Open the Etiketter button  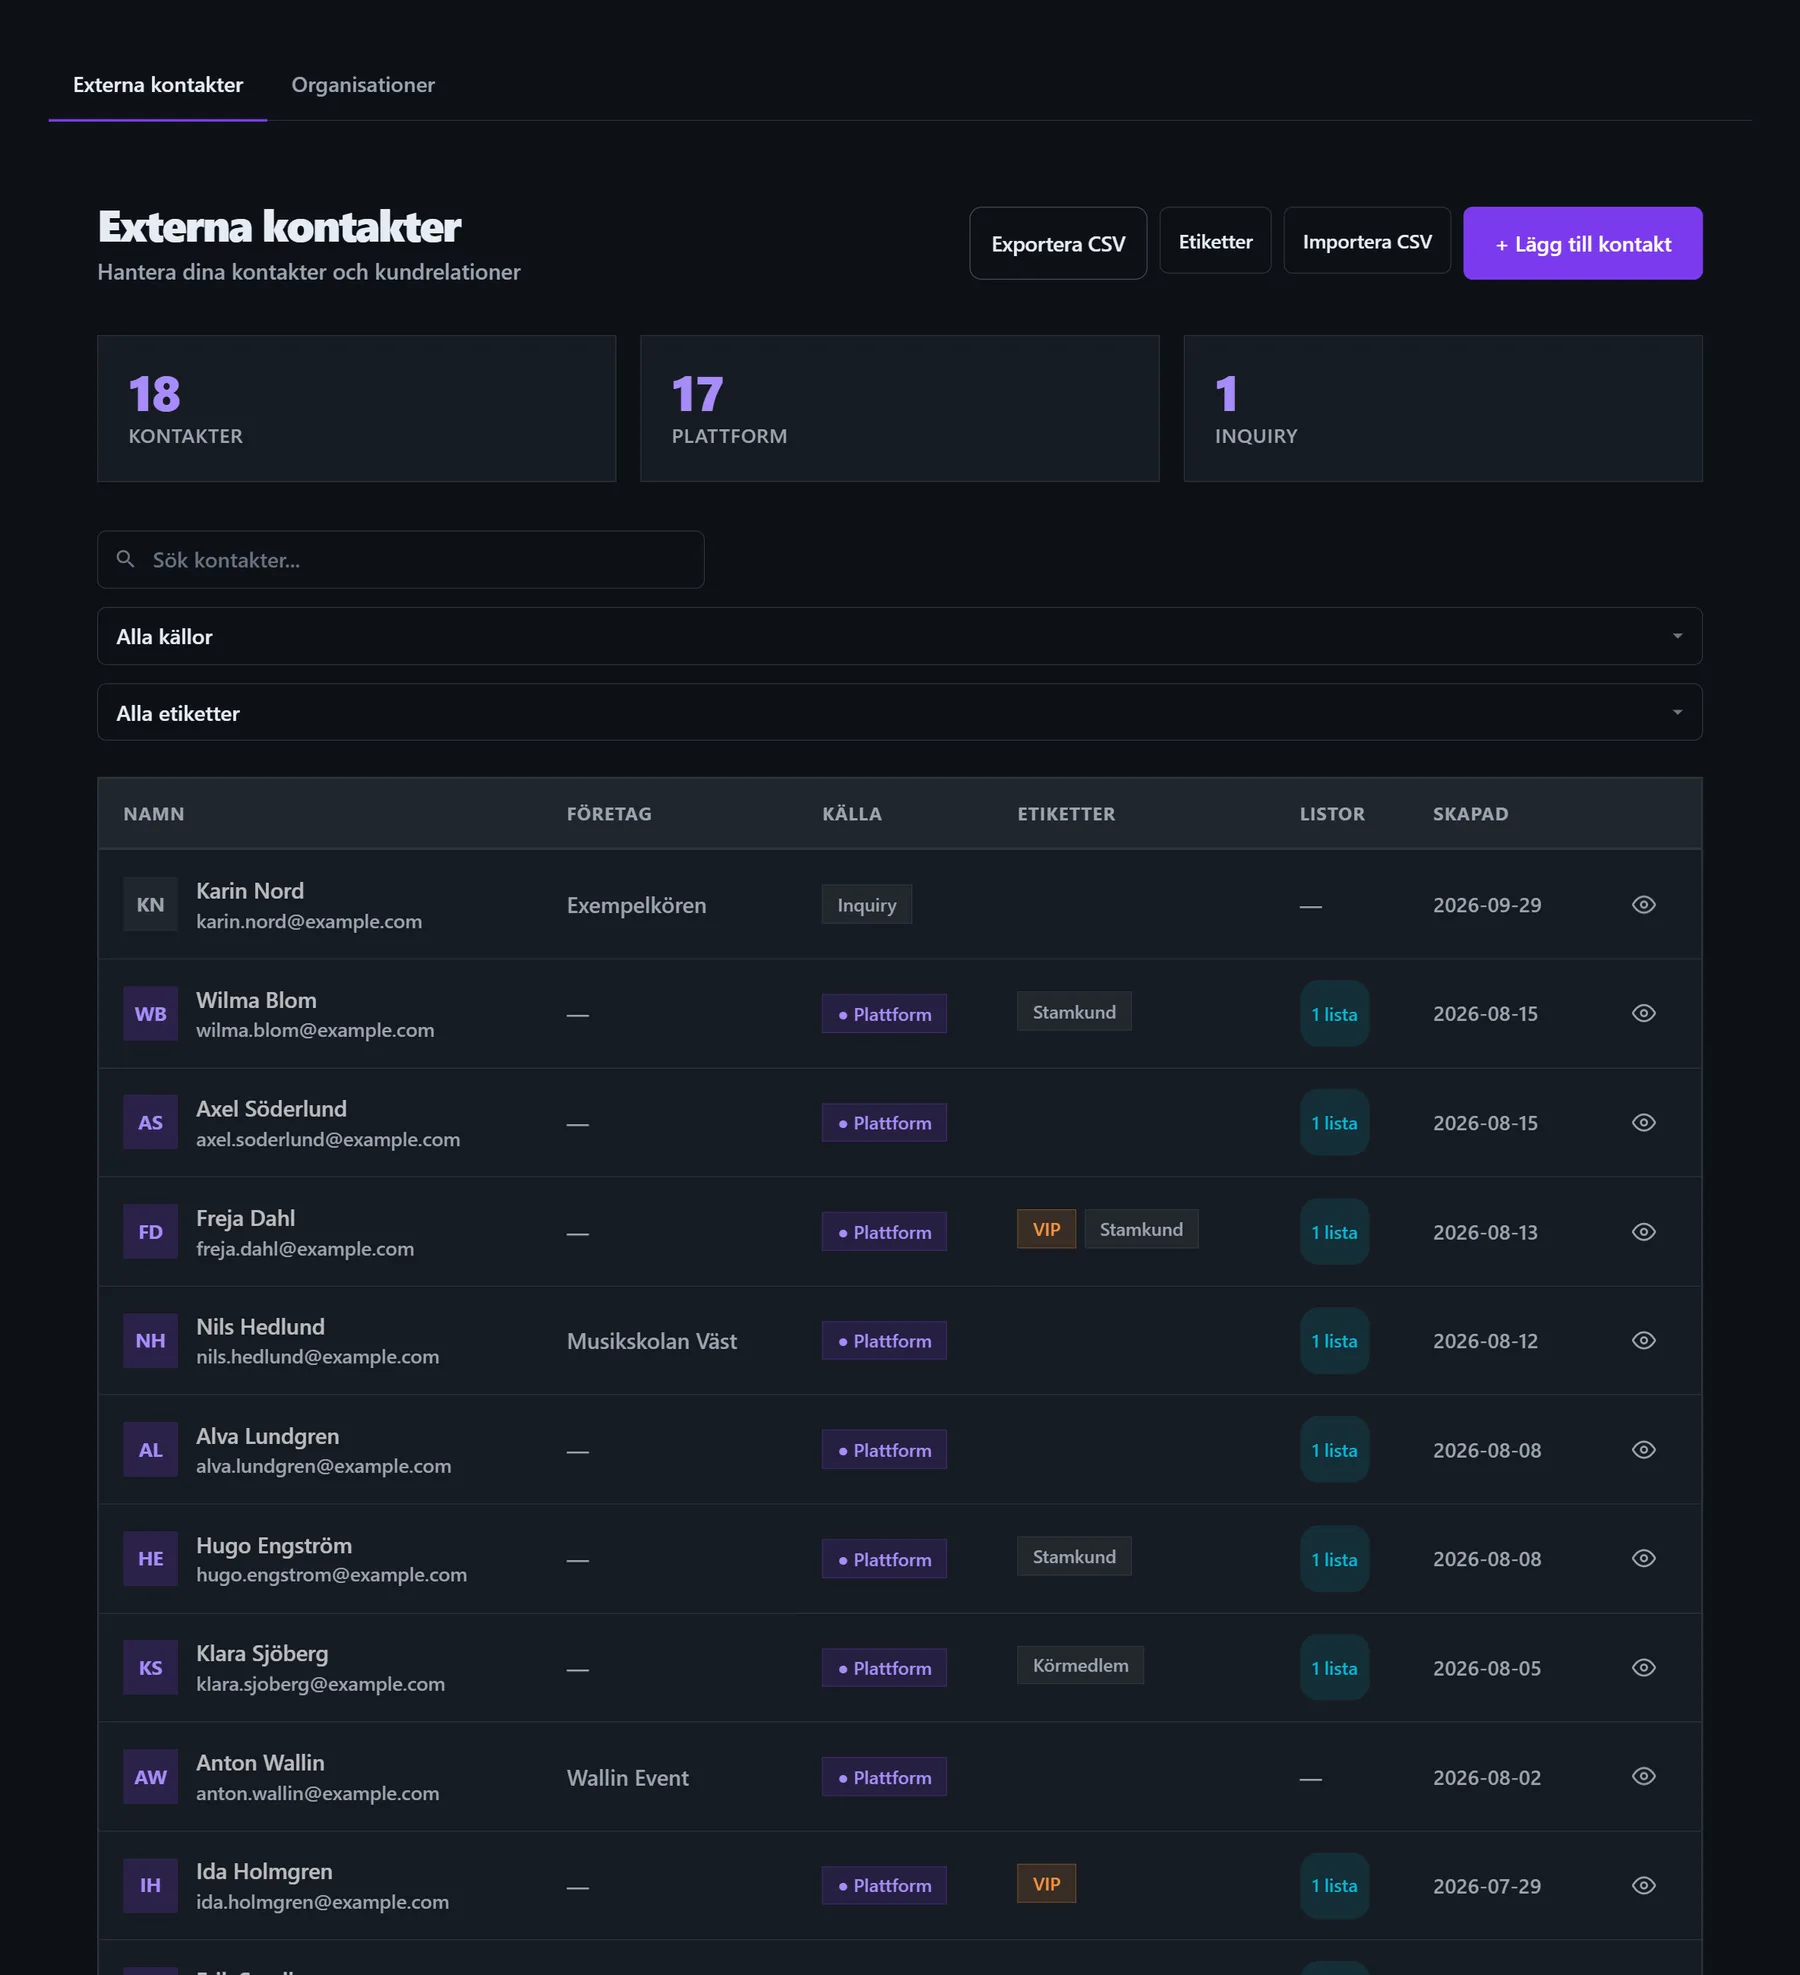[1215, 241]
